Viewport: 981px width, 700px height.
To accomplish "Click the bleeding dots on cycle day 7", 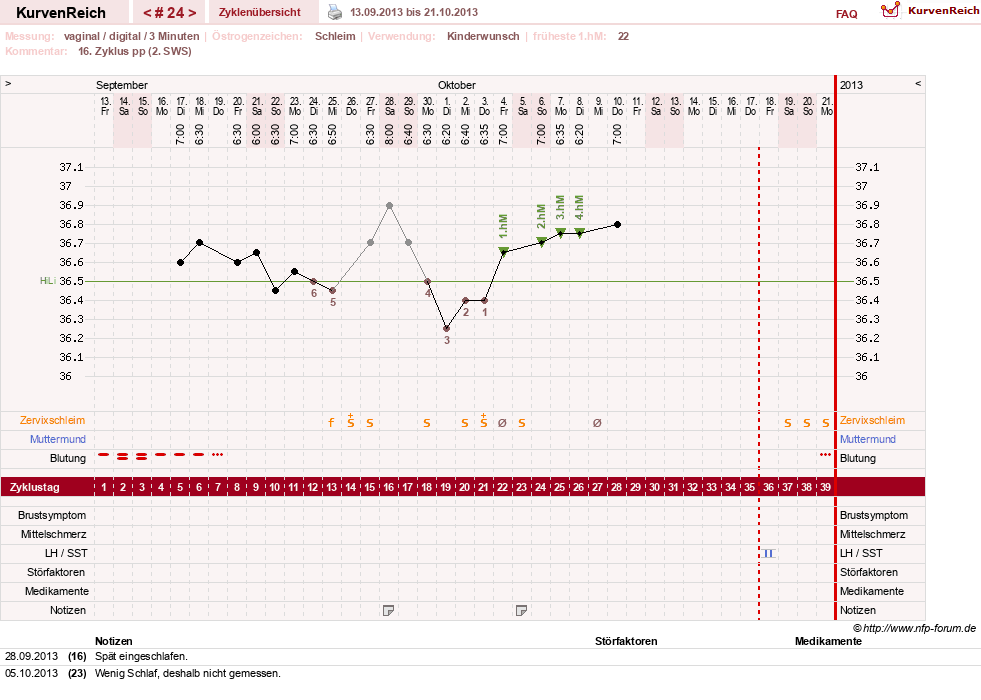I will pyautogui.click(x=218, y=455).
